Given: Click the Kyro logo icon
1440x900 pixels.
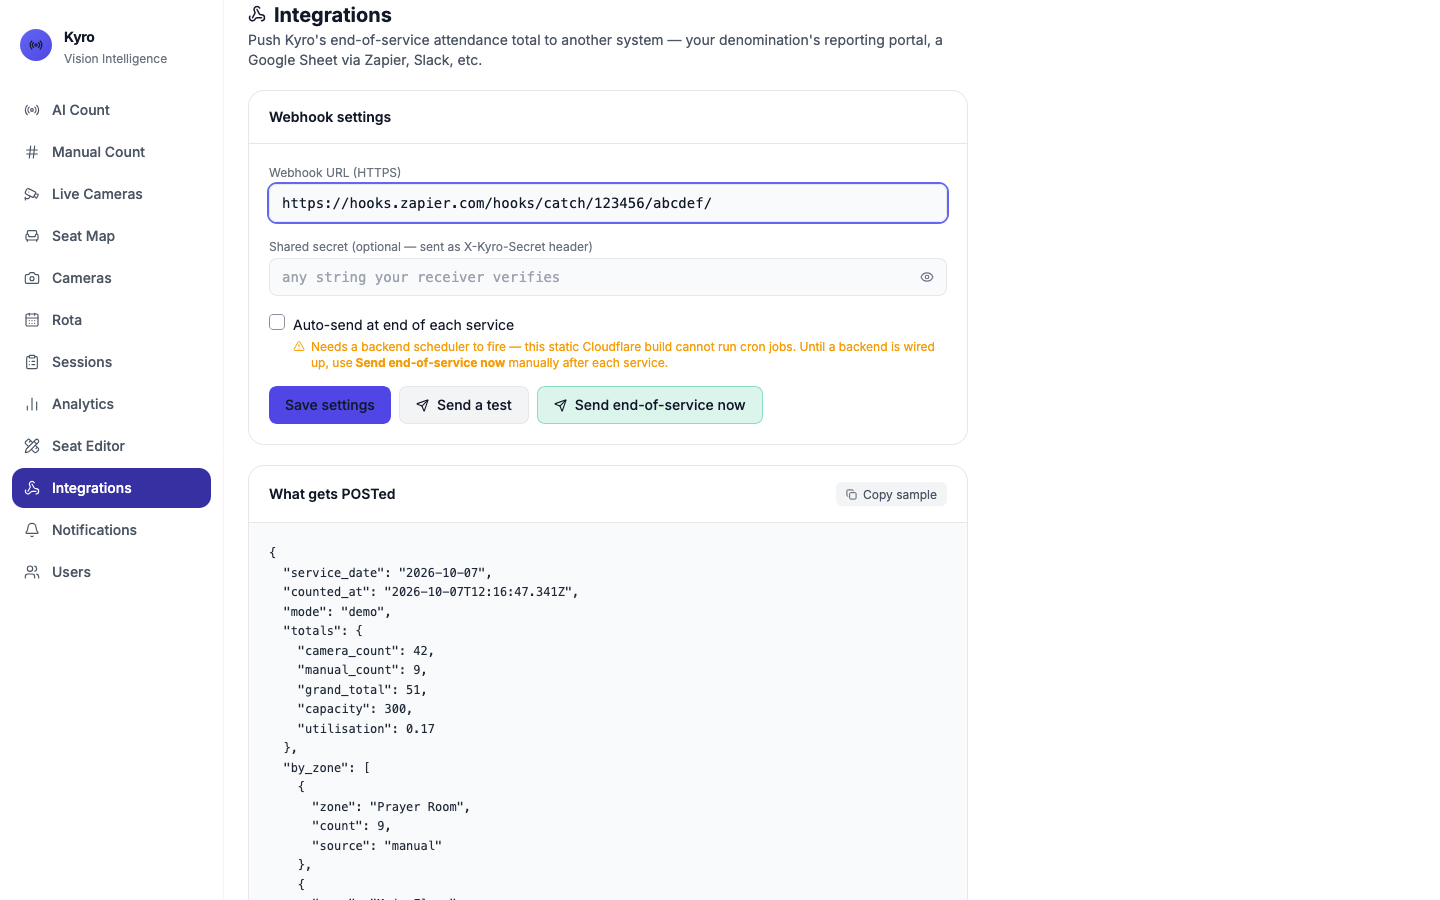Looking at the screenshot, I should [x=36, y=45].
